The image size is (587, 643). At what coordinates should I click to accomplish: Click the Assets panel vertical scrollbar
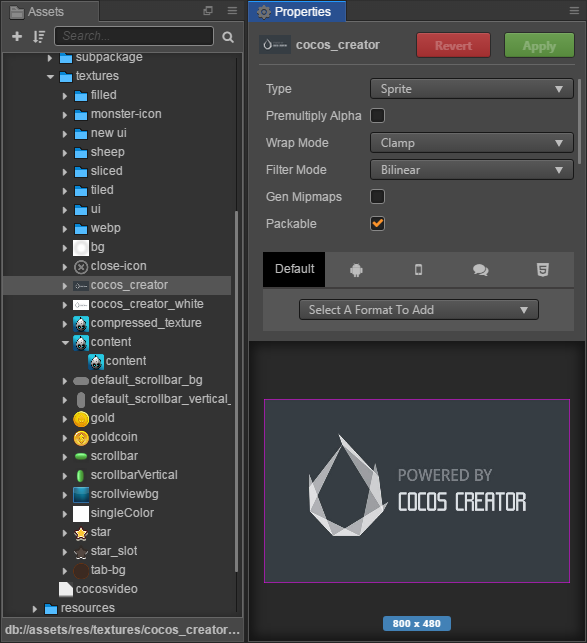[236, 392]
